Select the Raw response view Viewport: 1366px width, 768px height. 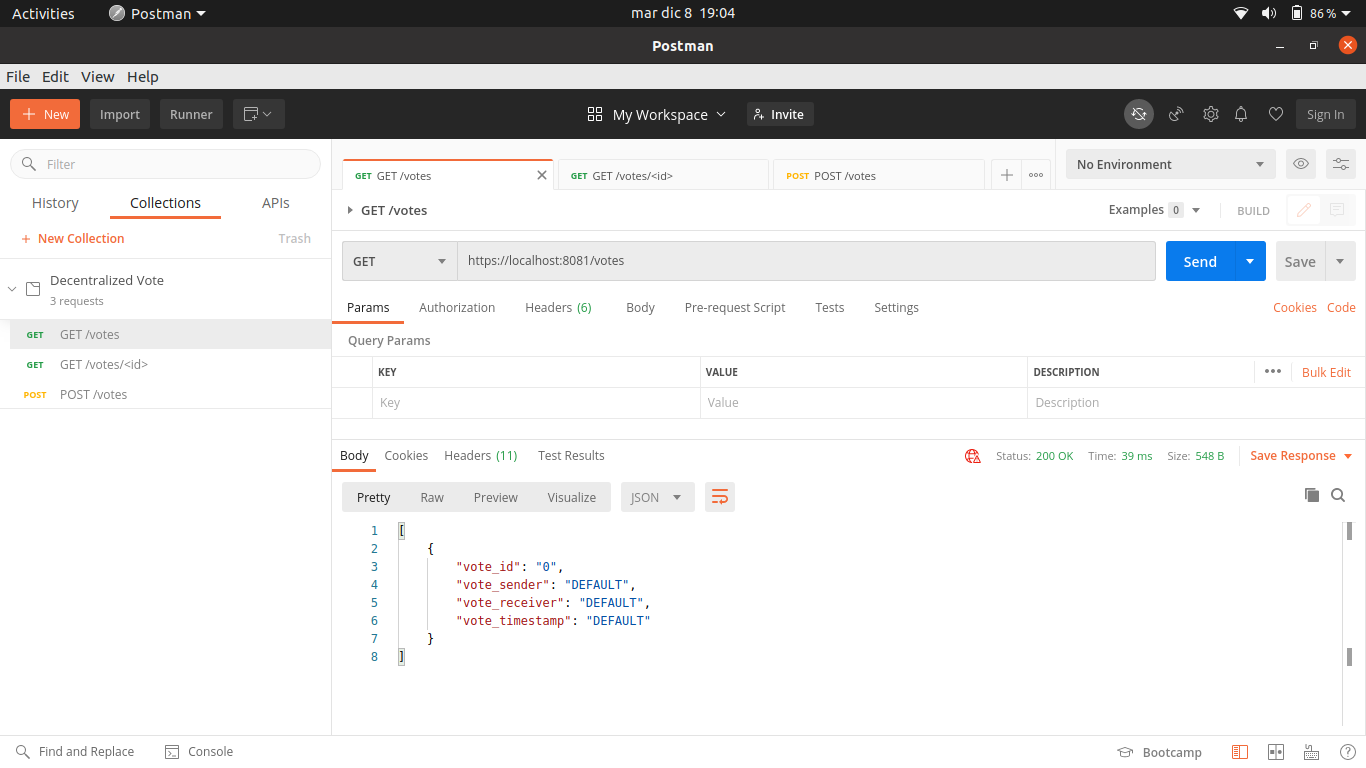pyautogui.click(x=432, y=497)
